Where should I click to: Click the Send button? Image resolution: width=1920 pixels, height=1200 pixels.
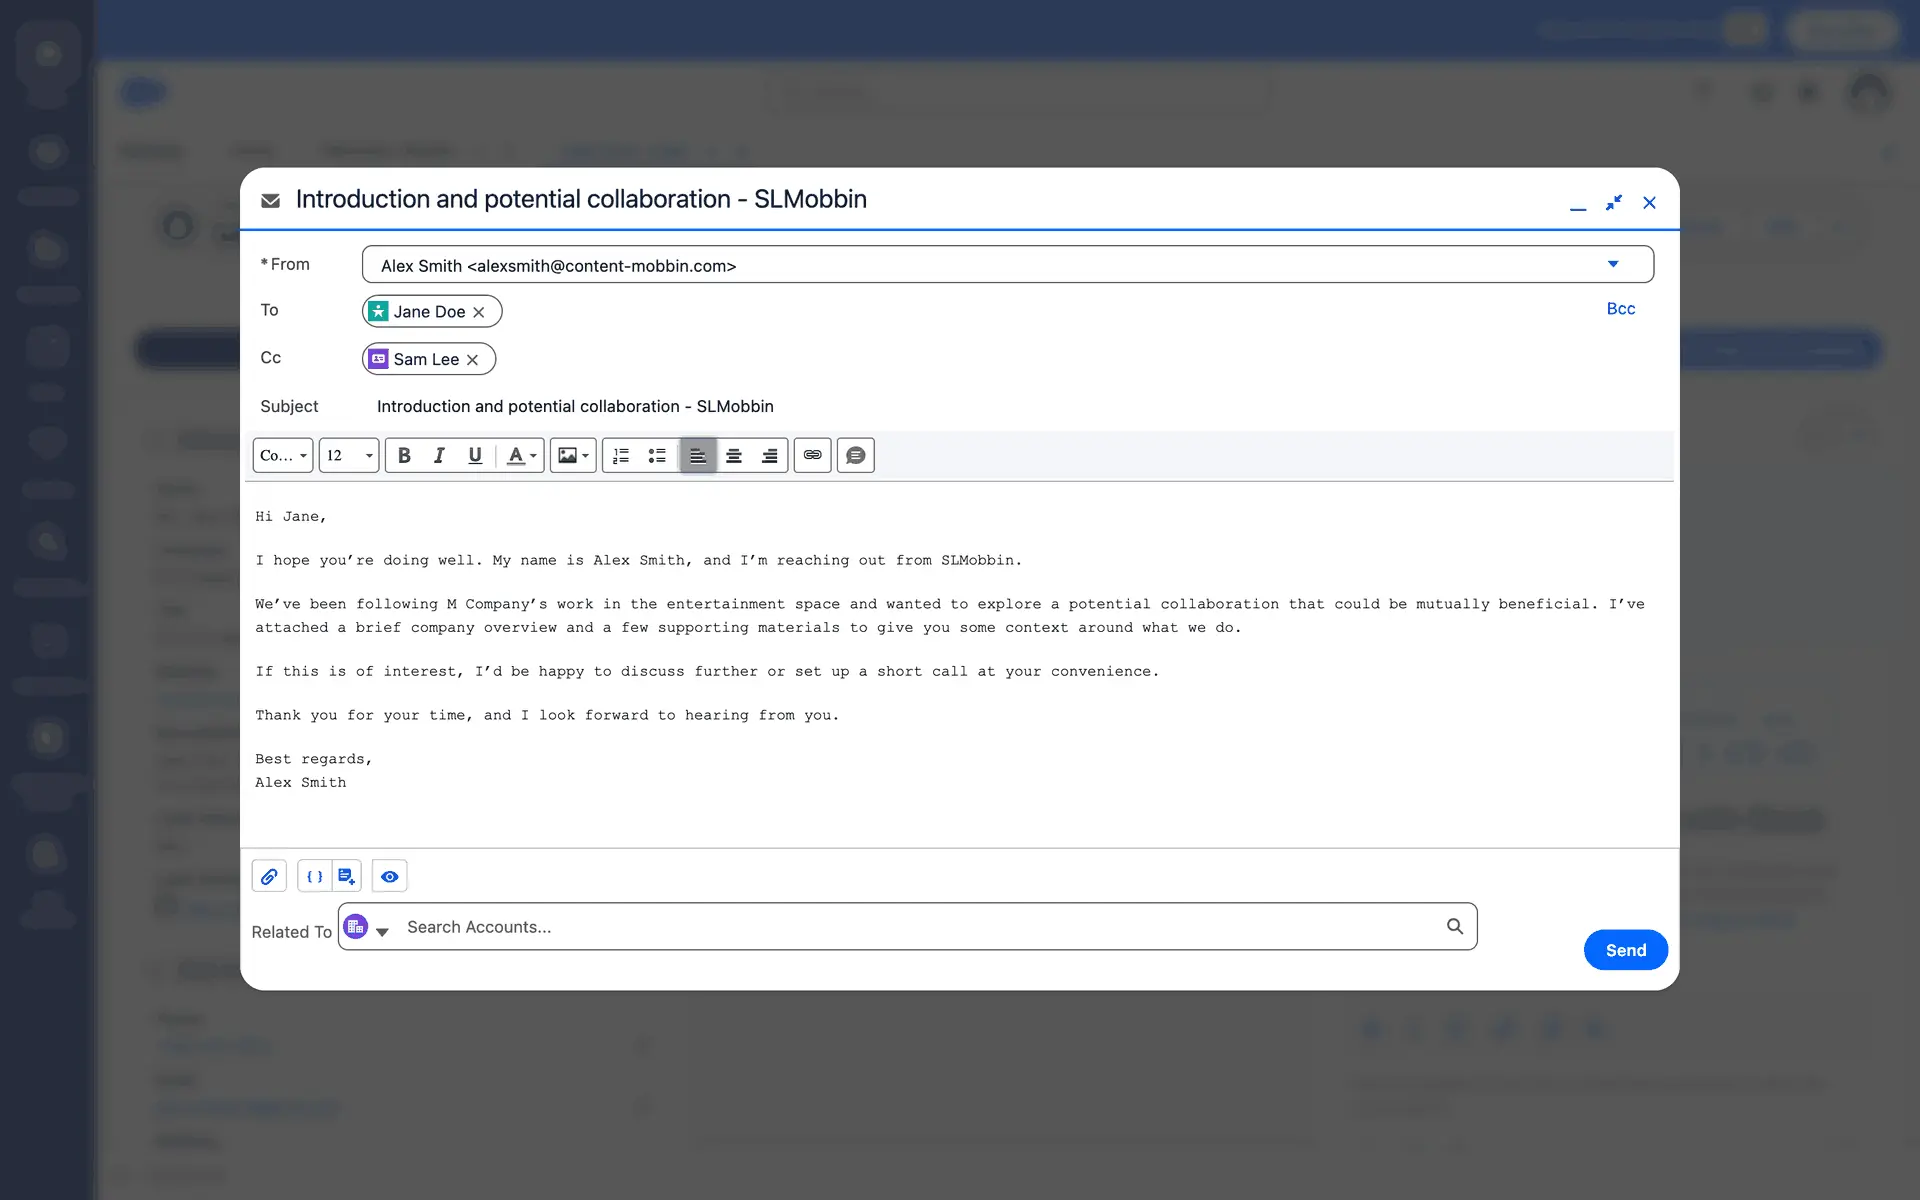pyautogui.click(x=1625, y=950)
